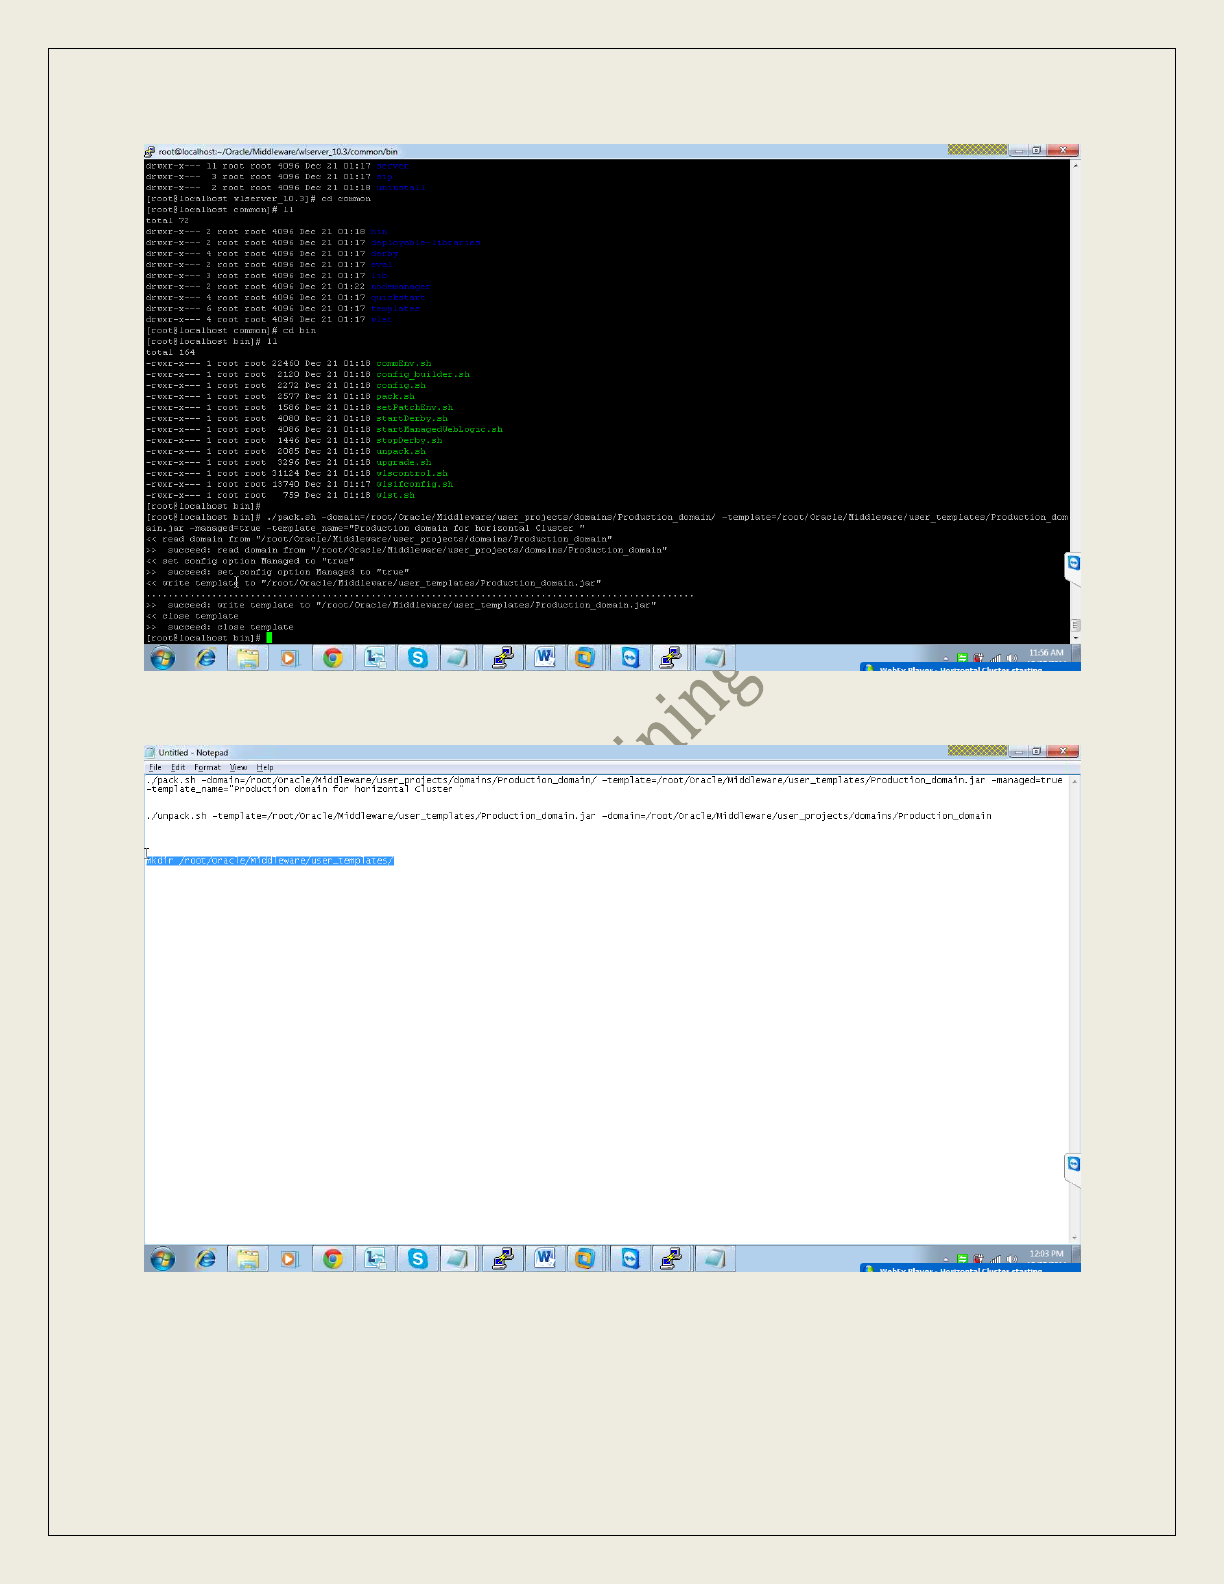Click the down arrow of Notepad's vertical scrollbar

[1074, 1238]
